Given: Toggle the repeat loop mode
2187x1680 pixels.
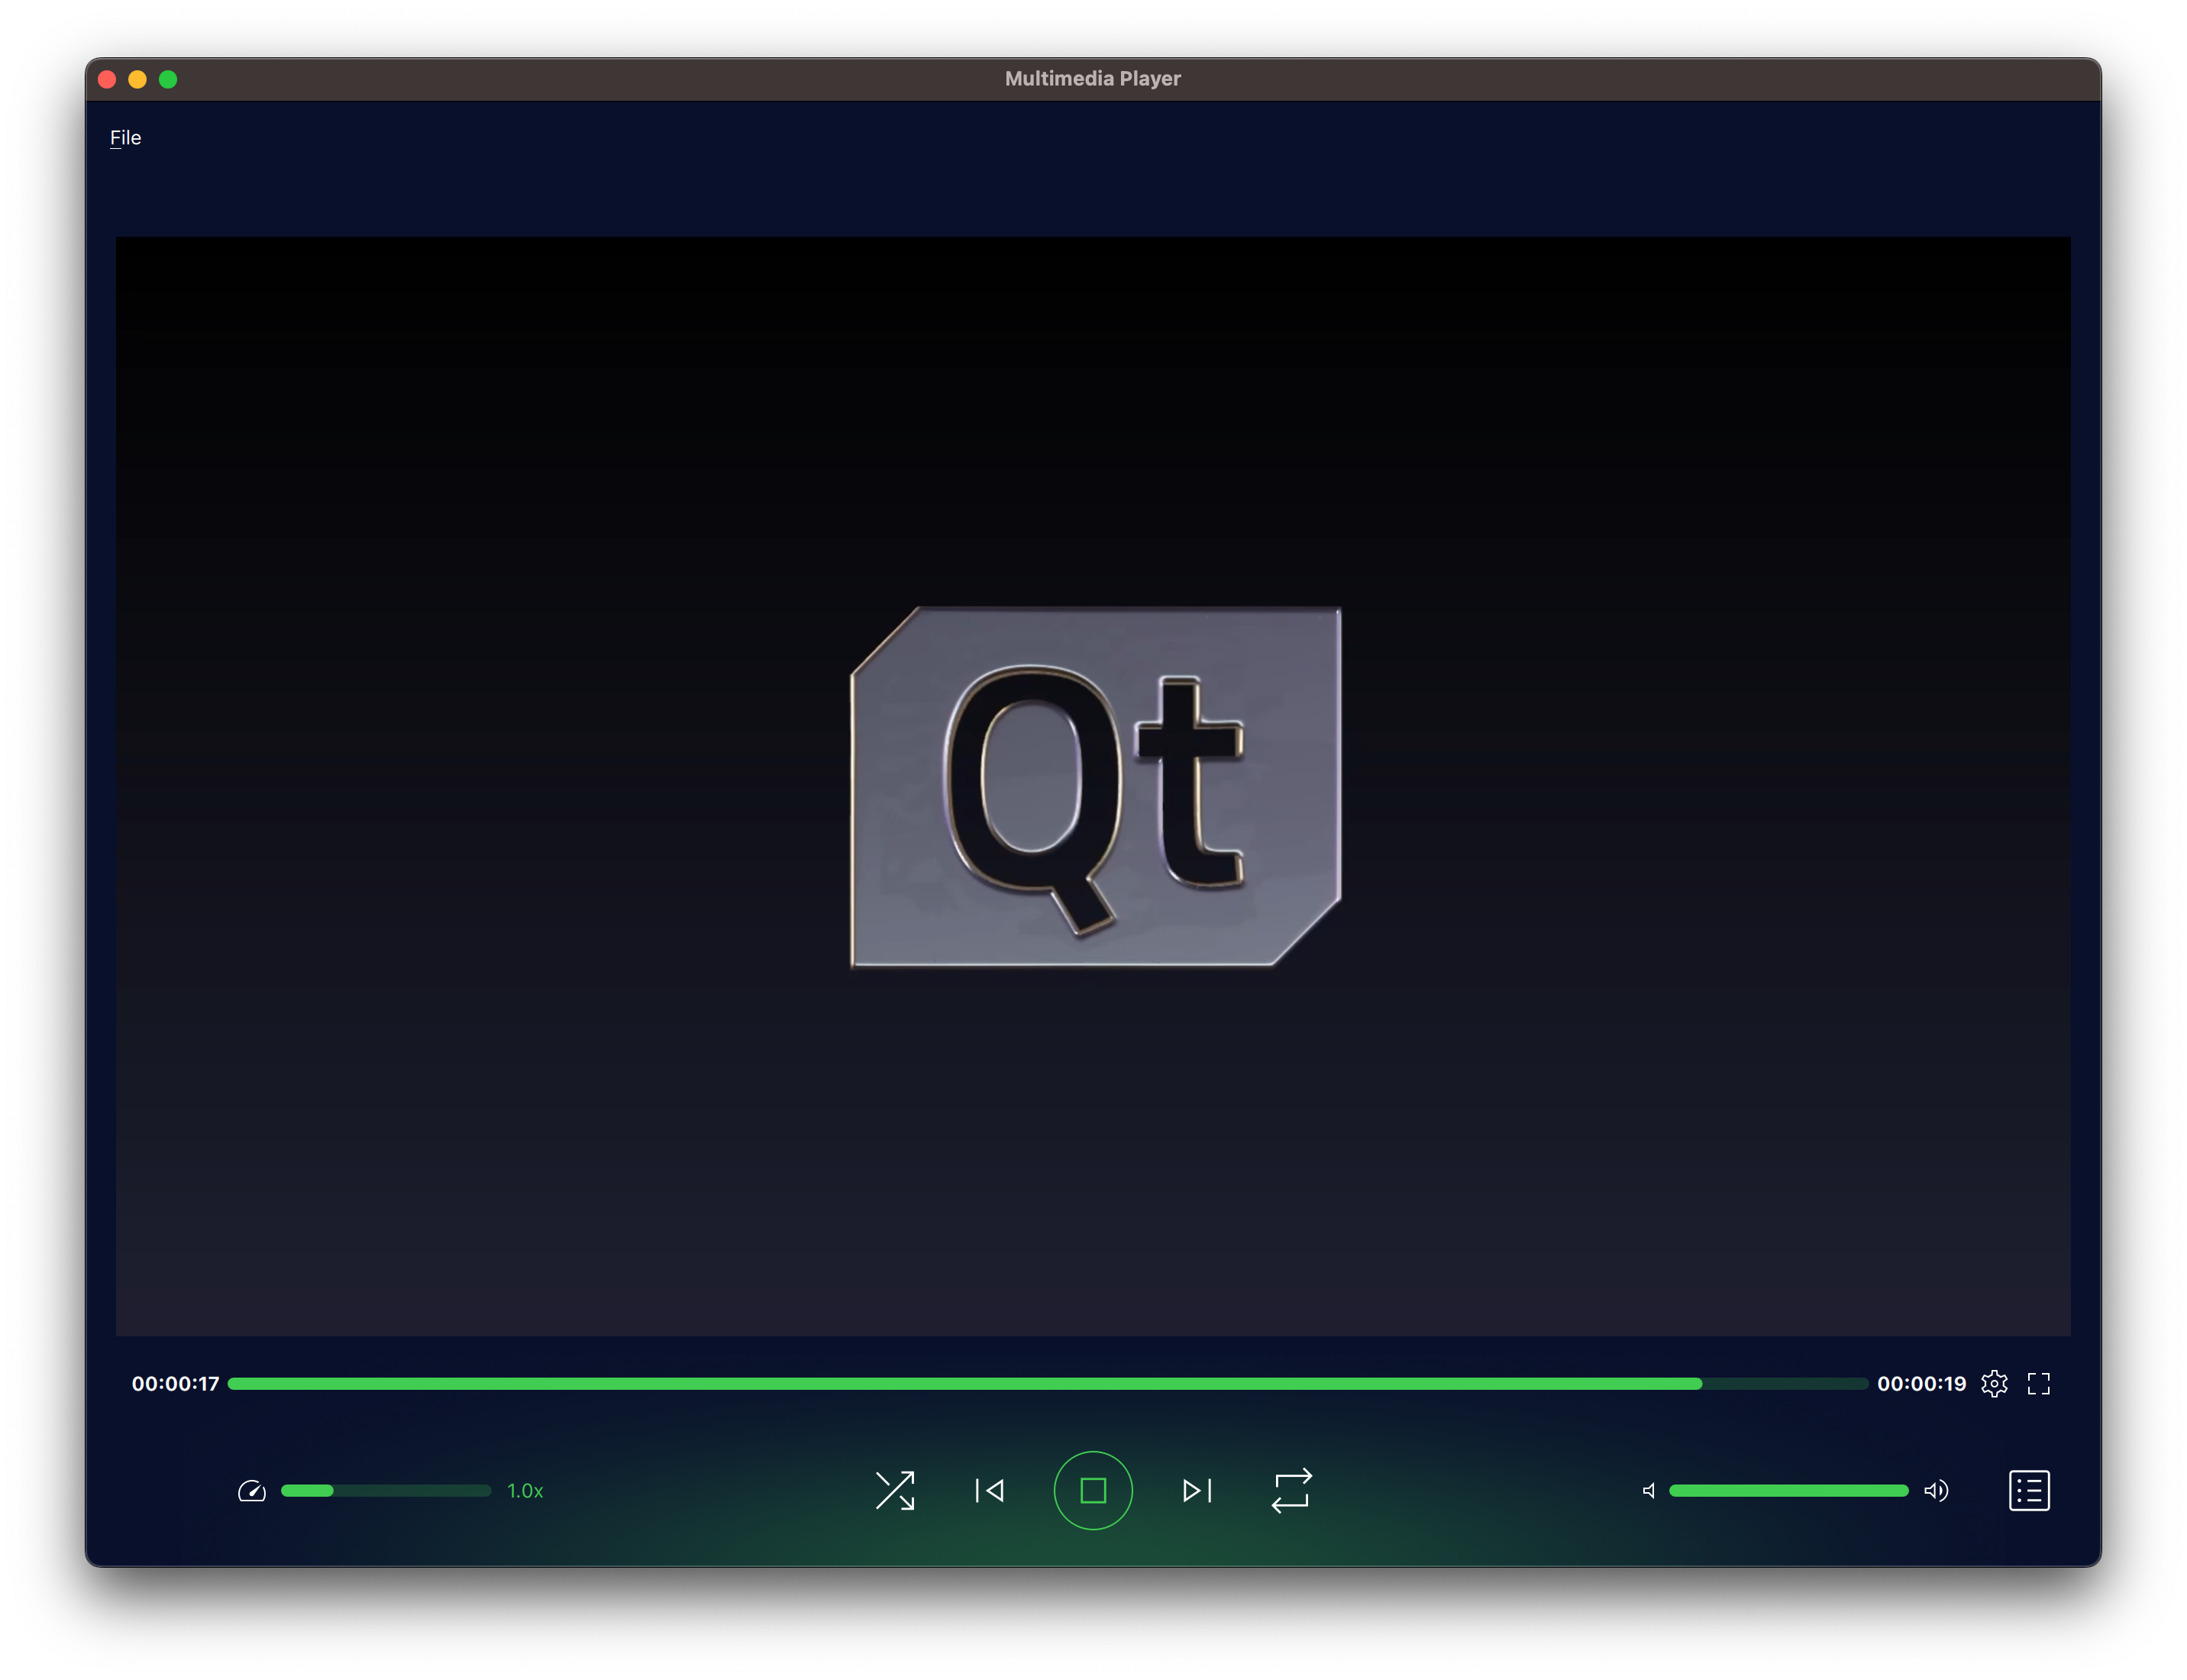Looking at the screenshot, I should [x=1291, y=1490].
